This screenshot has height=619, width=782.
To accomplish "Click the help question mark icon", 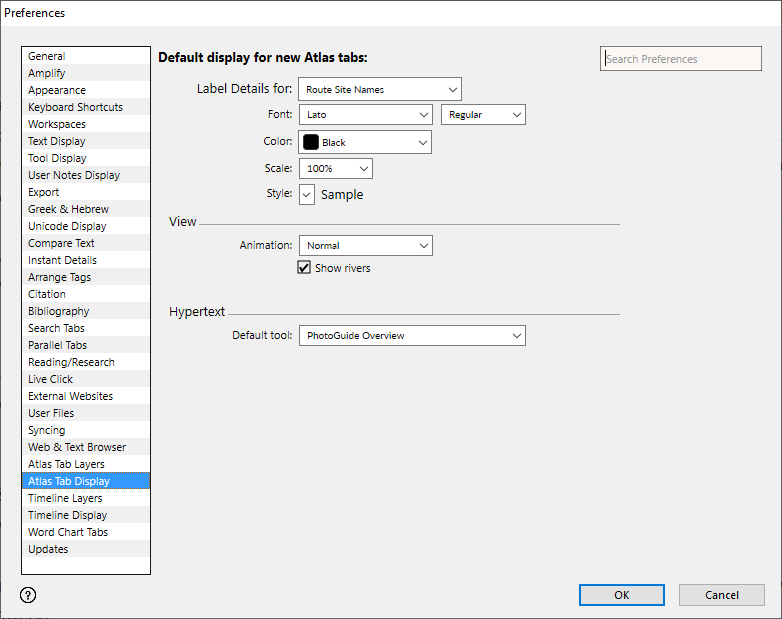I will [28, 595].
